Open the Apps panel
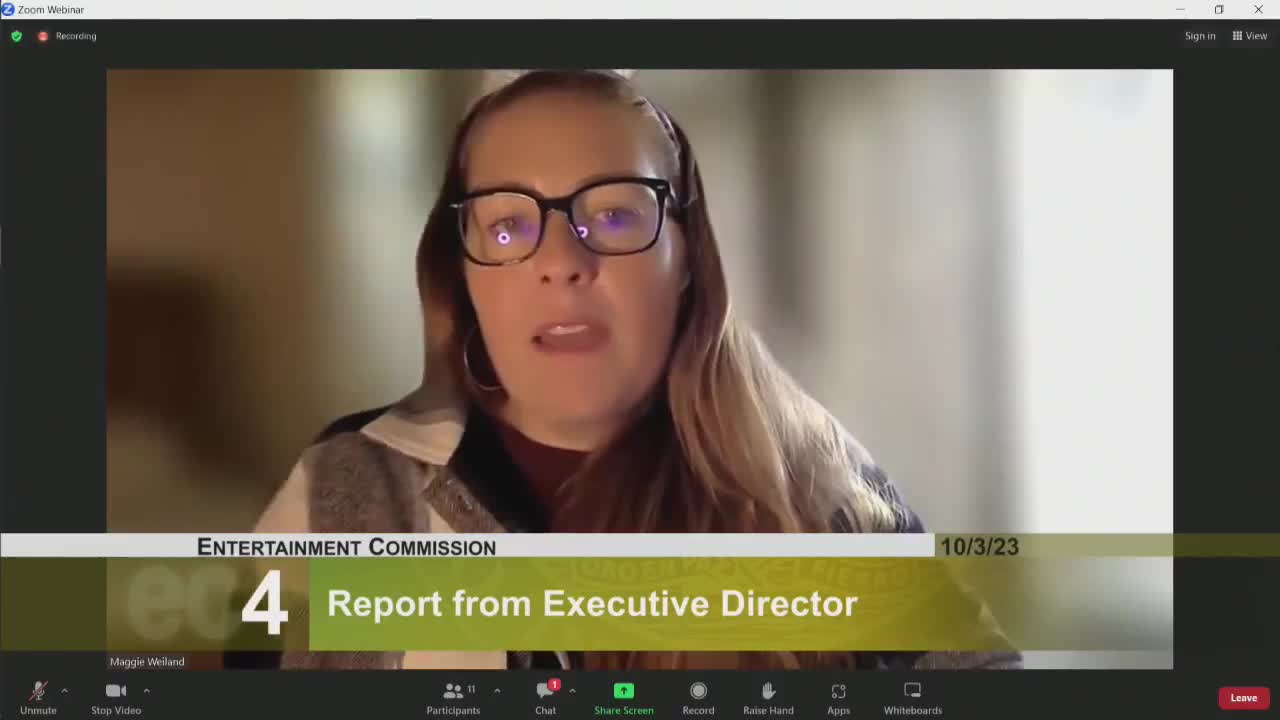 click(838, 697)
